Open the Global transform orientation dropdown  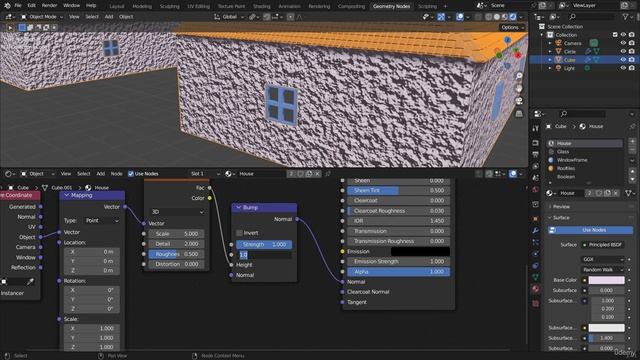click(x=229, y=17)
